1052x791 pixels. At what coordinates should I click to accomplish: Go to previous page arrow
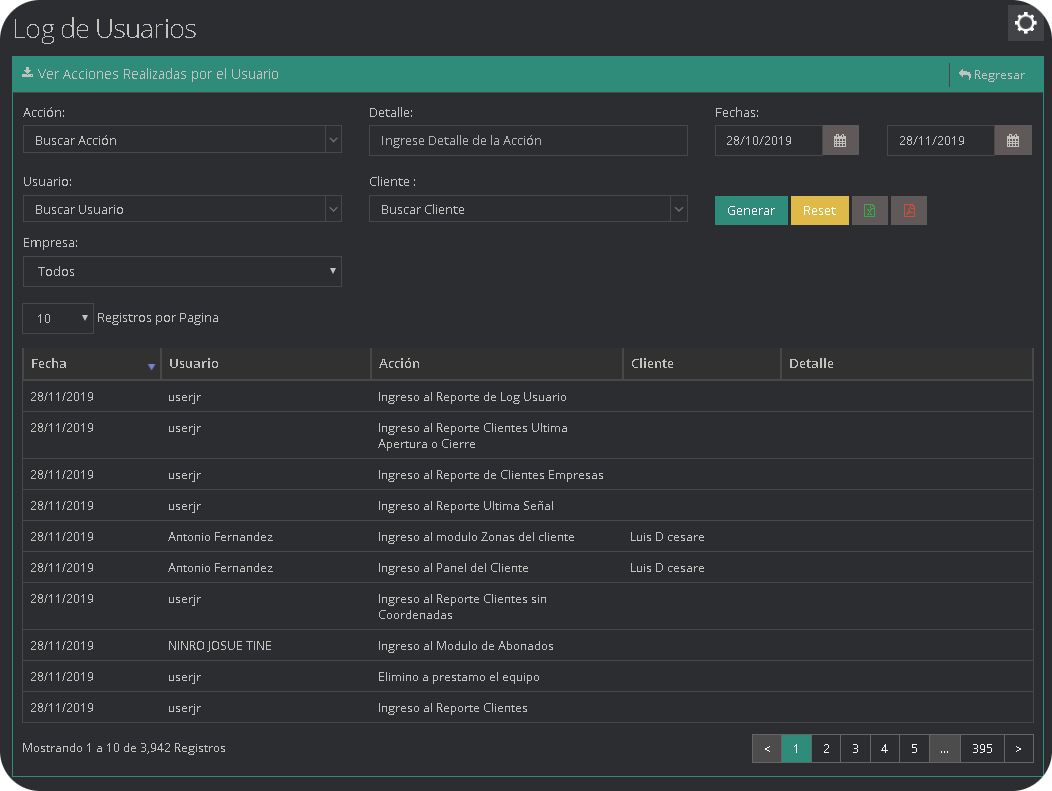click(766, 748)
